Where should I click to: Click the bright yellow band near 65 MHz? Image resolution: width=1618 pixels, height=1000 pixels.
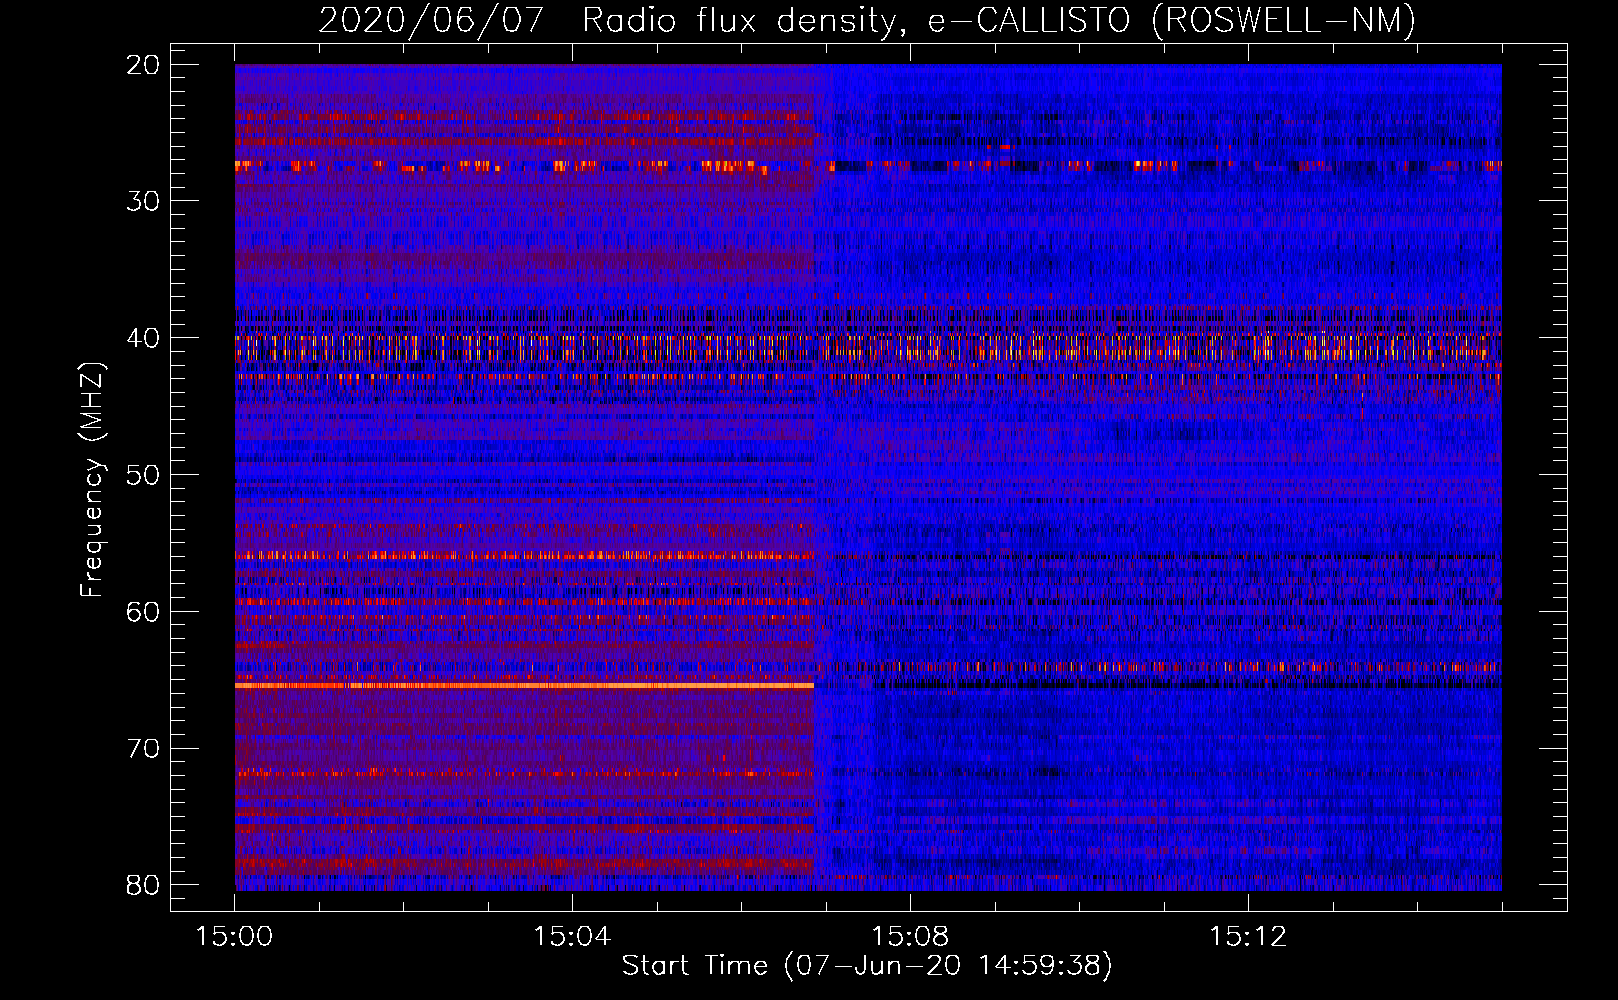[x=524, y=686]
